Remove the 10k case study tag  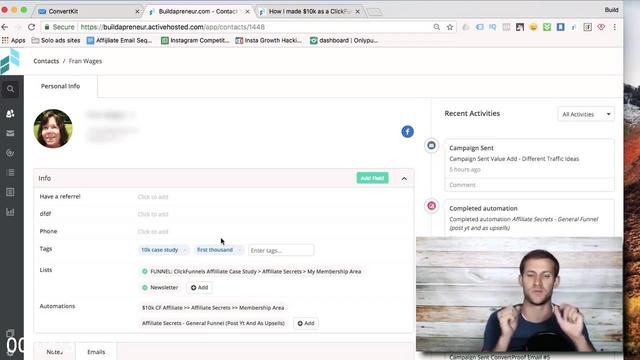[184, 250]
